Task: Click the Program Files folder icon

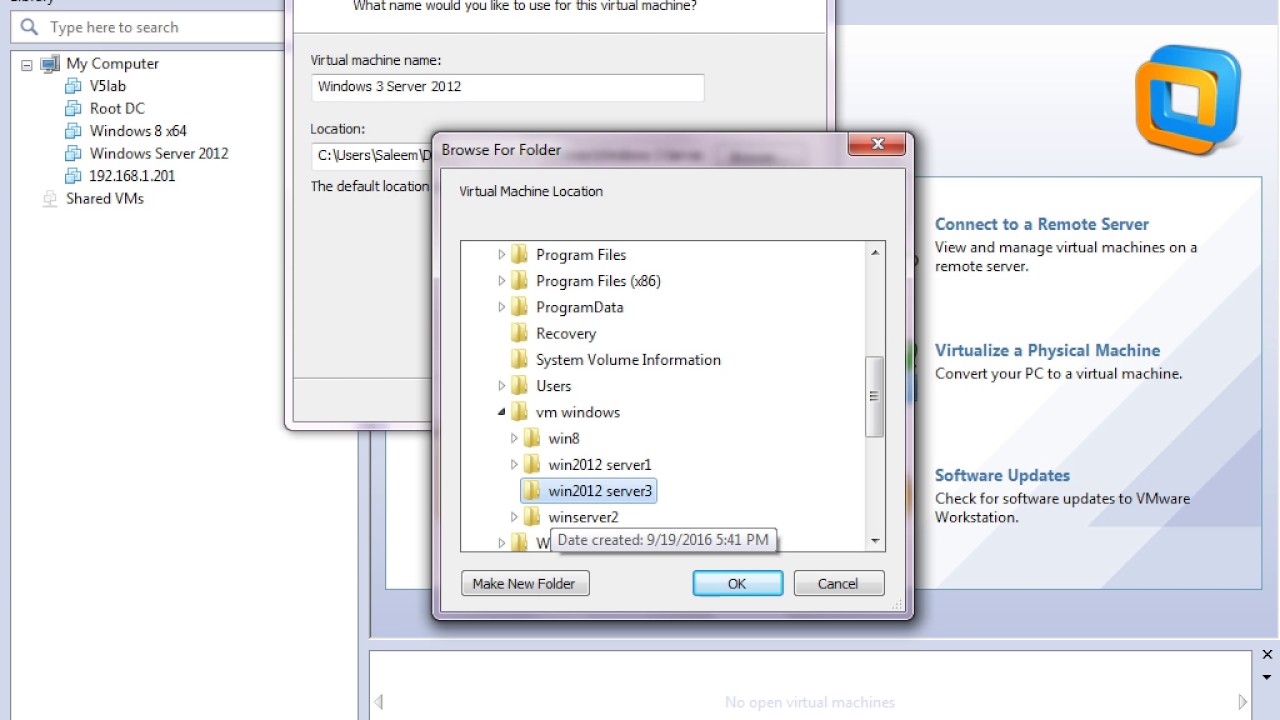Action: 519,254
